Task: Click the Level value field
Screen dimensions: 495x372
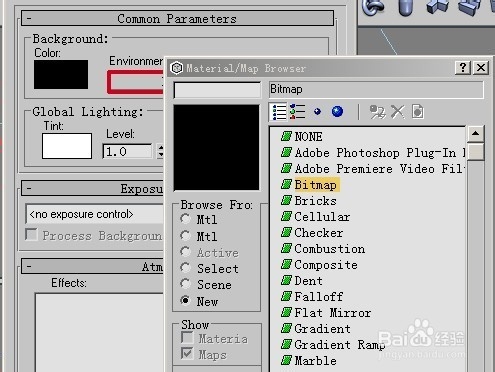Action: pos(127,152)
